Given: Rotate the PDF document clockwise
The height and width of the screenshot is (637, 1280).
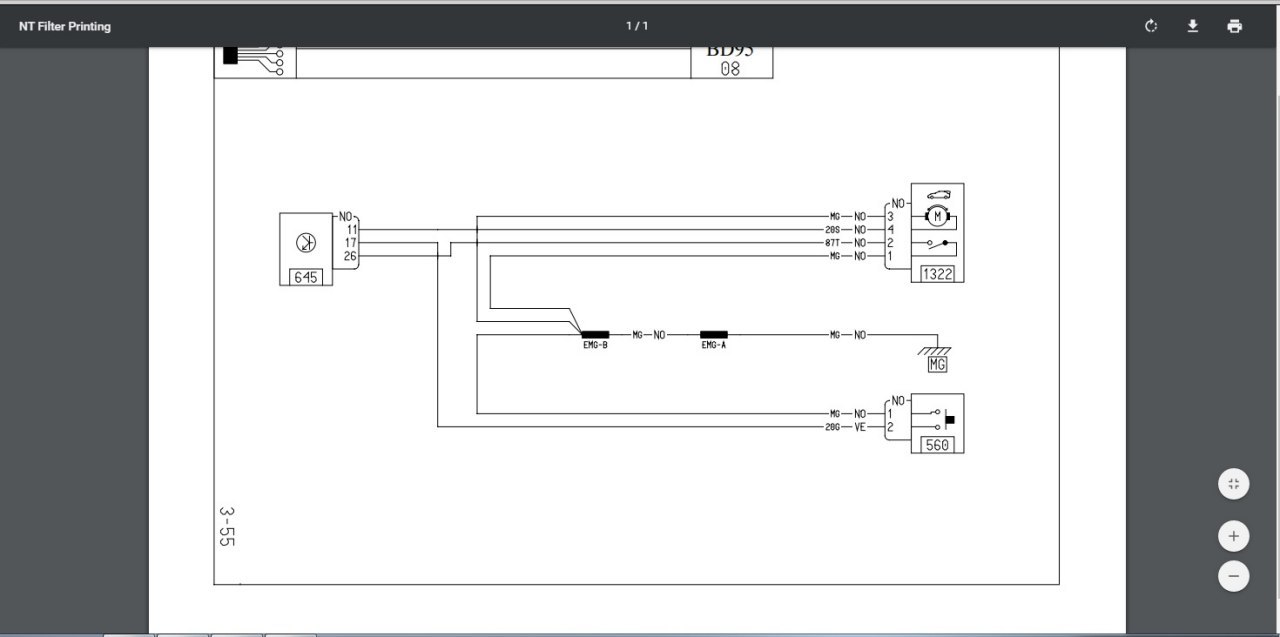Looking at the screenshot, I should (x=1151, y=26).
